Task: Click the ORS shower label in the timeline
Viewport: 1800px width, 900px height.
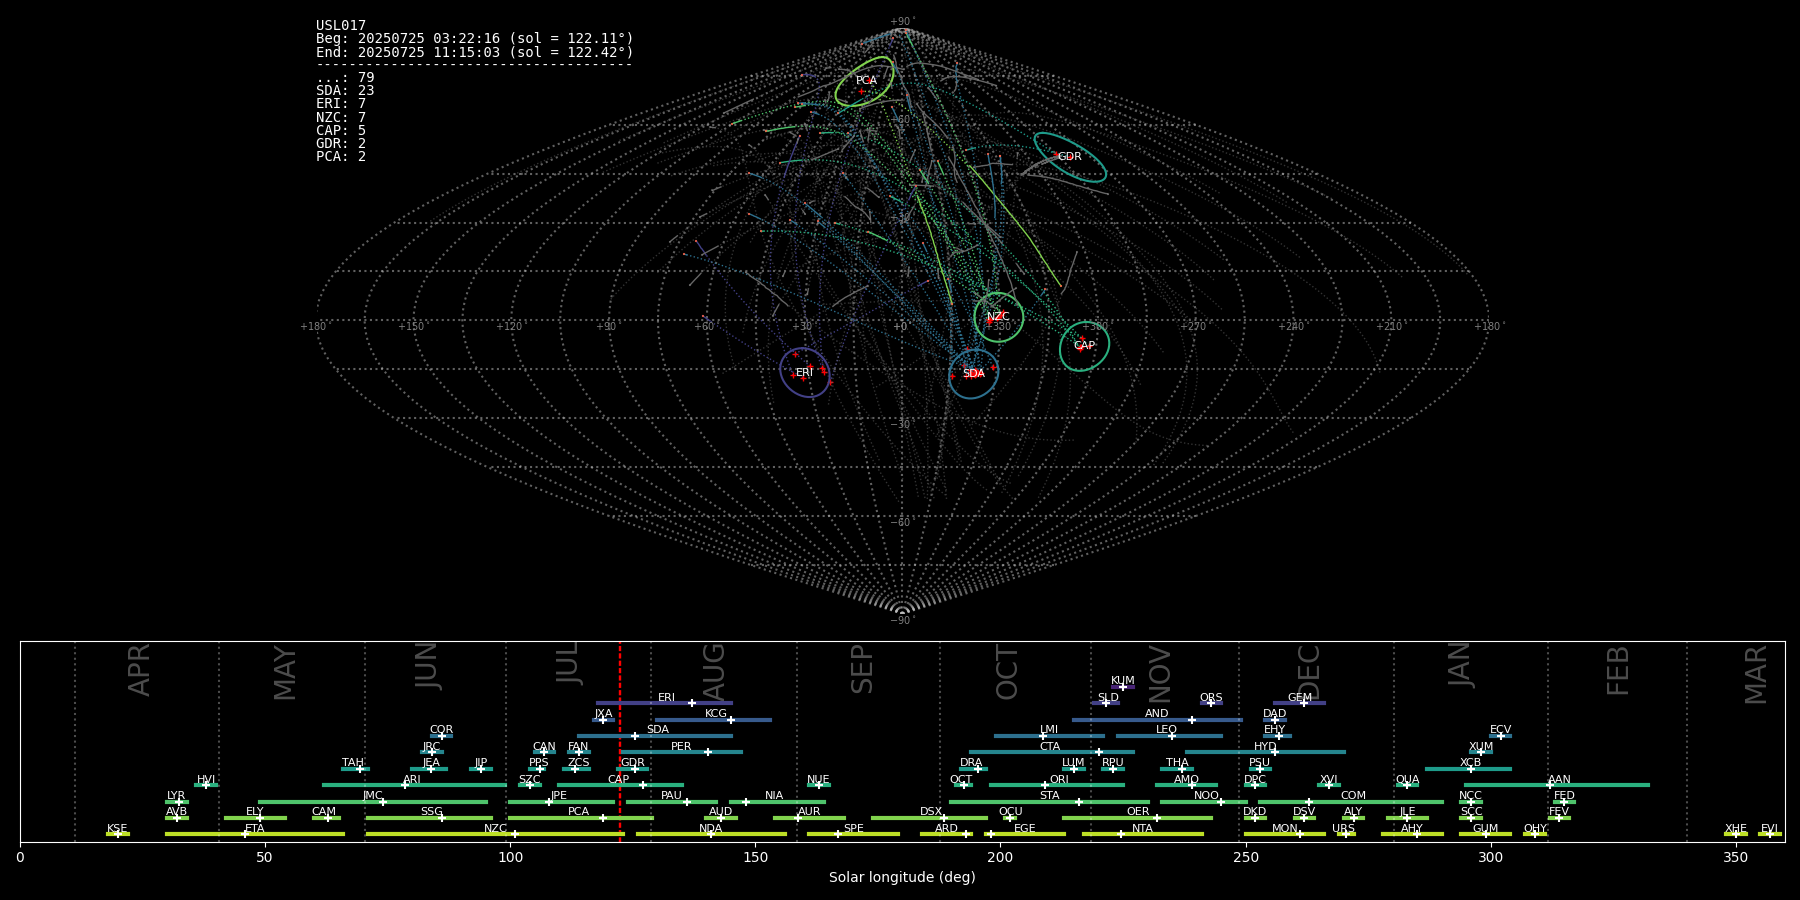Action: click(x=1211, y=698)
